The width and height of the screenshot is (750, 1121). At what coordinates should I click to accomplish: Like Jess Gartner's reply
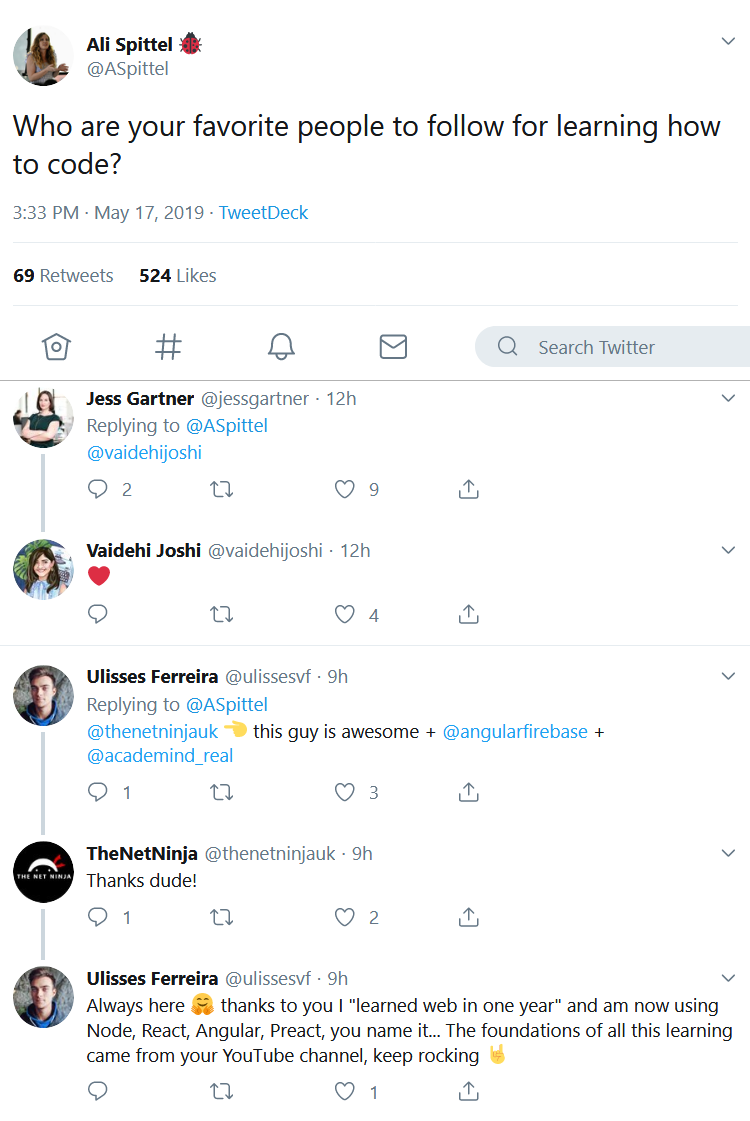(345, 489)
